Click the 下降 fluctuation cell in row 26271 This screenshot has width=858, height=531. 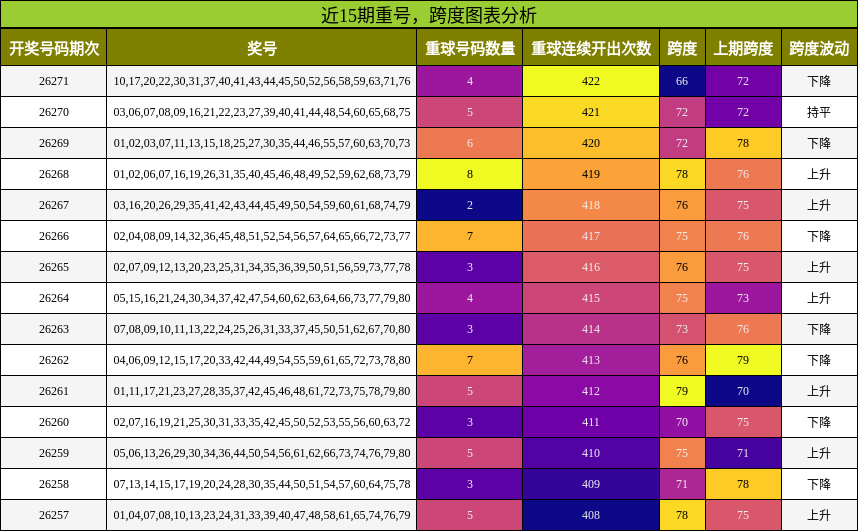(x=819, y=81)
